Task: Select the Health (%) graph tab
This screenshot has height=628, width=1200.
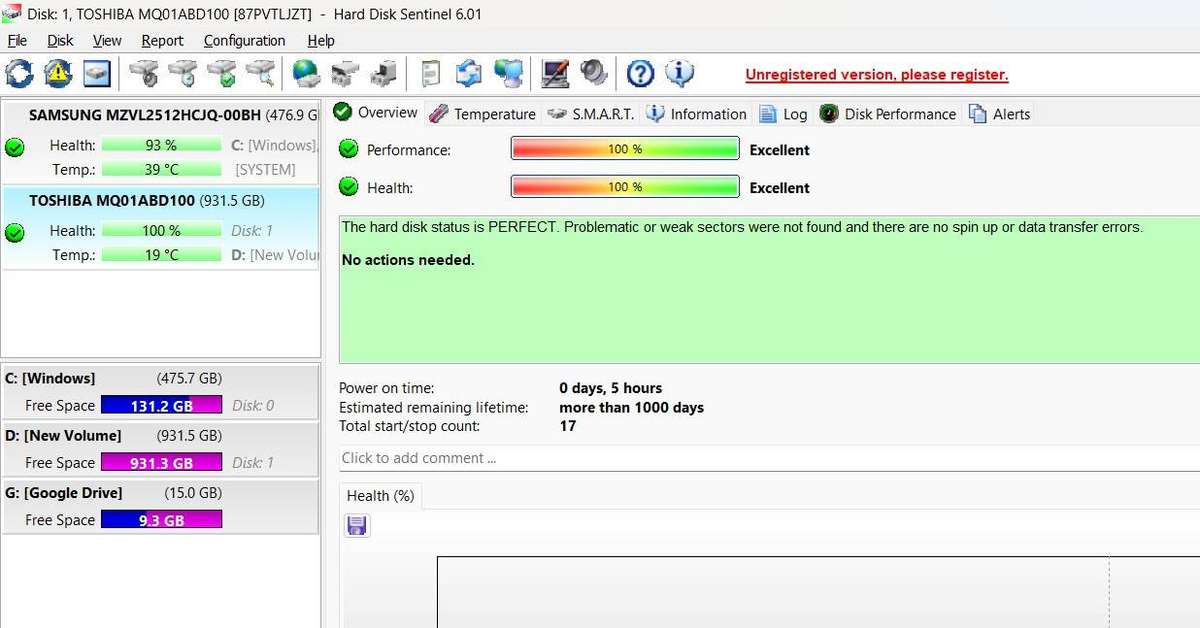Action: [x=380, y=495]
